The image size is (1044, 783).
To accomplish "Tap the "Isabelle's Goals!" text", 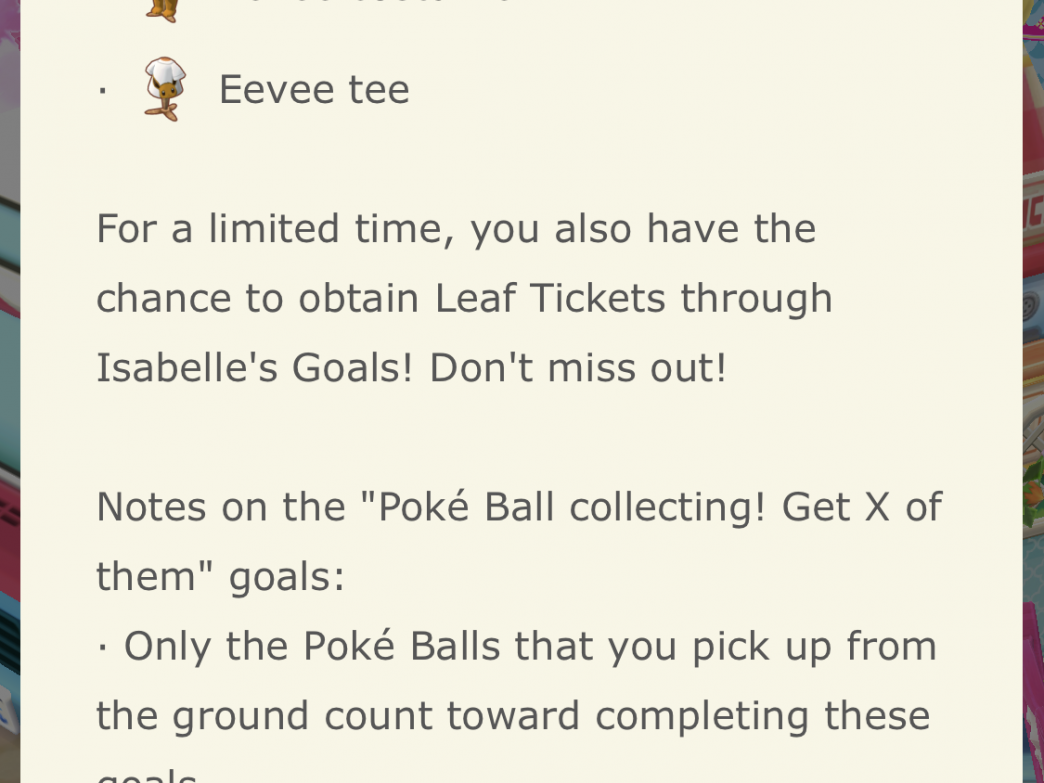I will point(255,368).
